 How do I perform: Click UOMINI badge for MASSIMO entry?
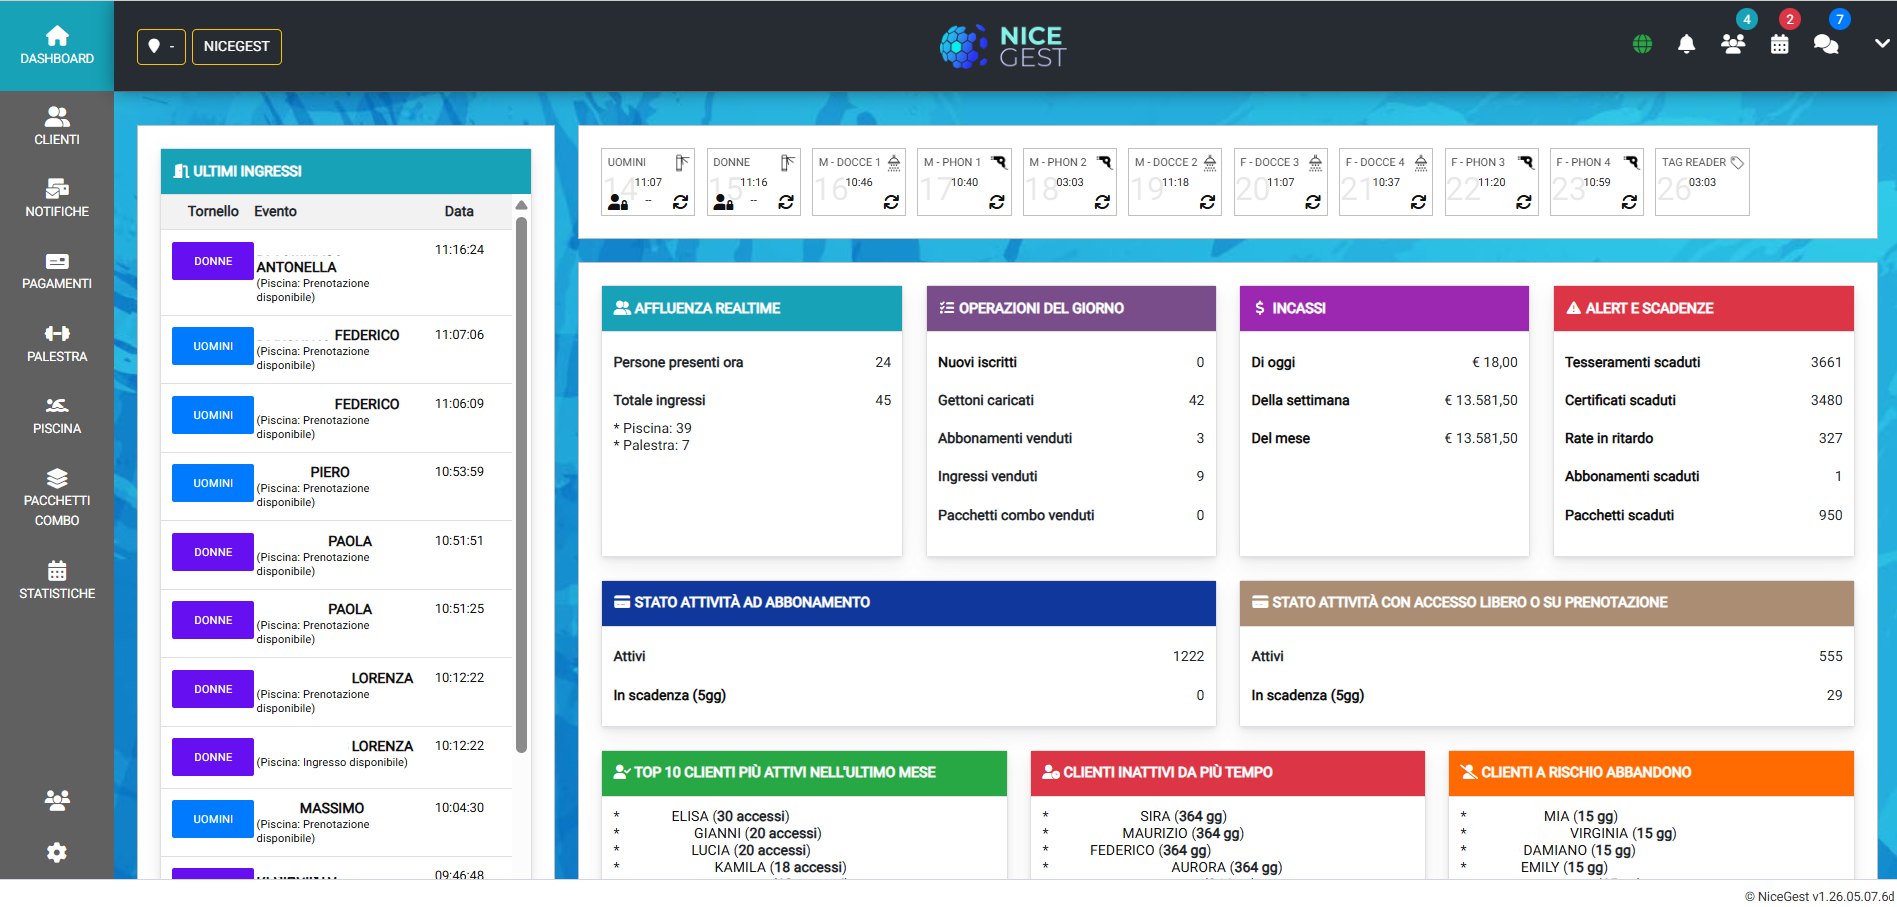pos(213,819)
